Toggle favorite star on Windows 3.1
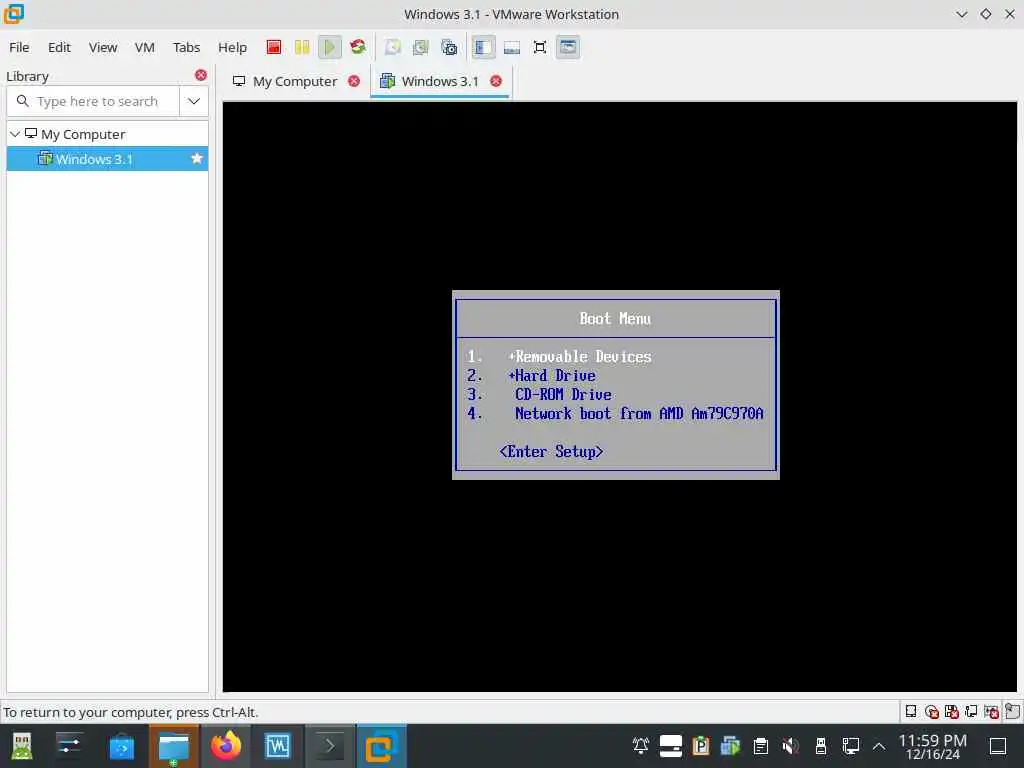Screen dimensions: 1024x768 (197, 159)
